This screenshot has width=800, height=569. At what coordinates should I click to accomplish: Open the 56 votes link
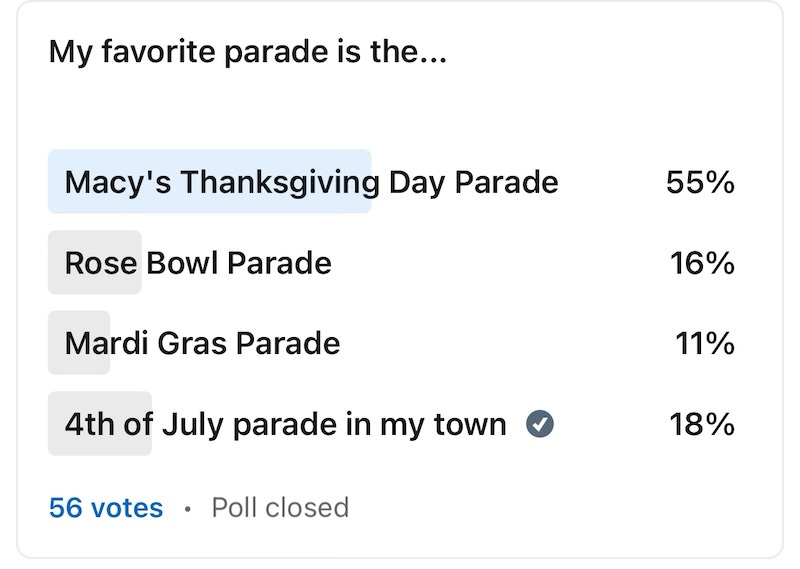pyautogui.click(x=106, y=508)
